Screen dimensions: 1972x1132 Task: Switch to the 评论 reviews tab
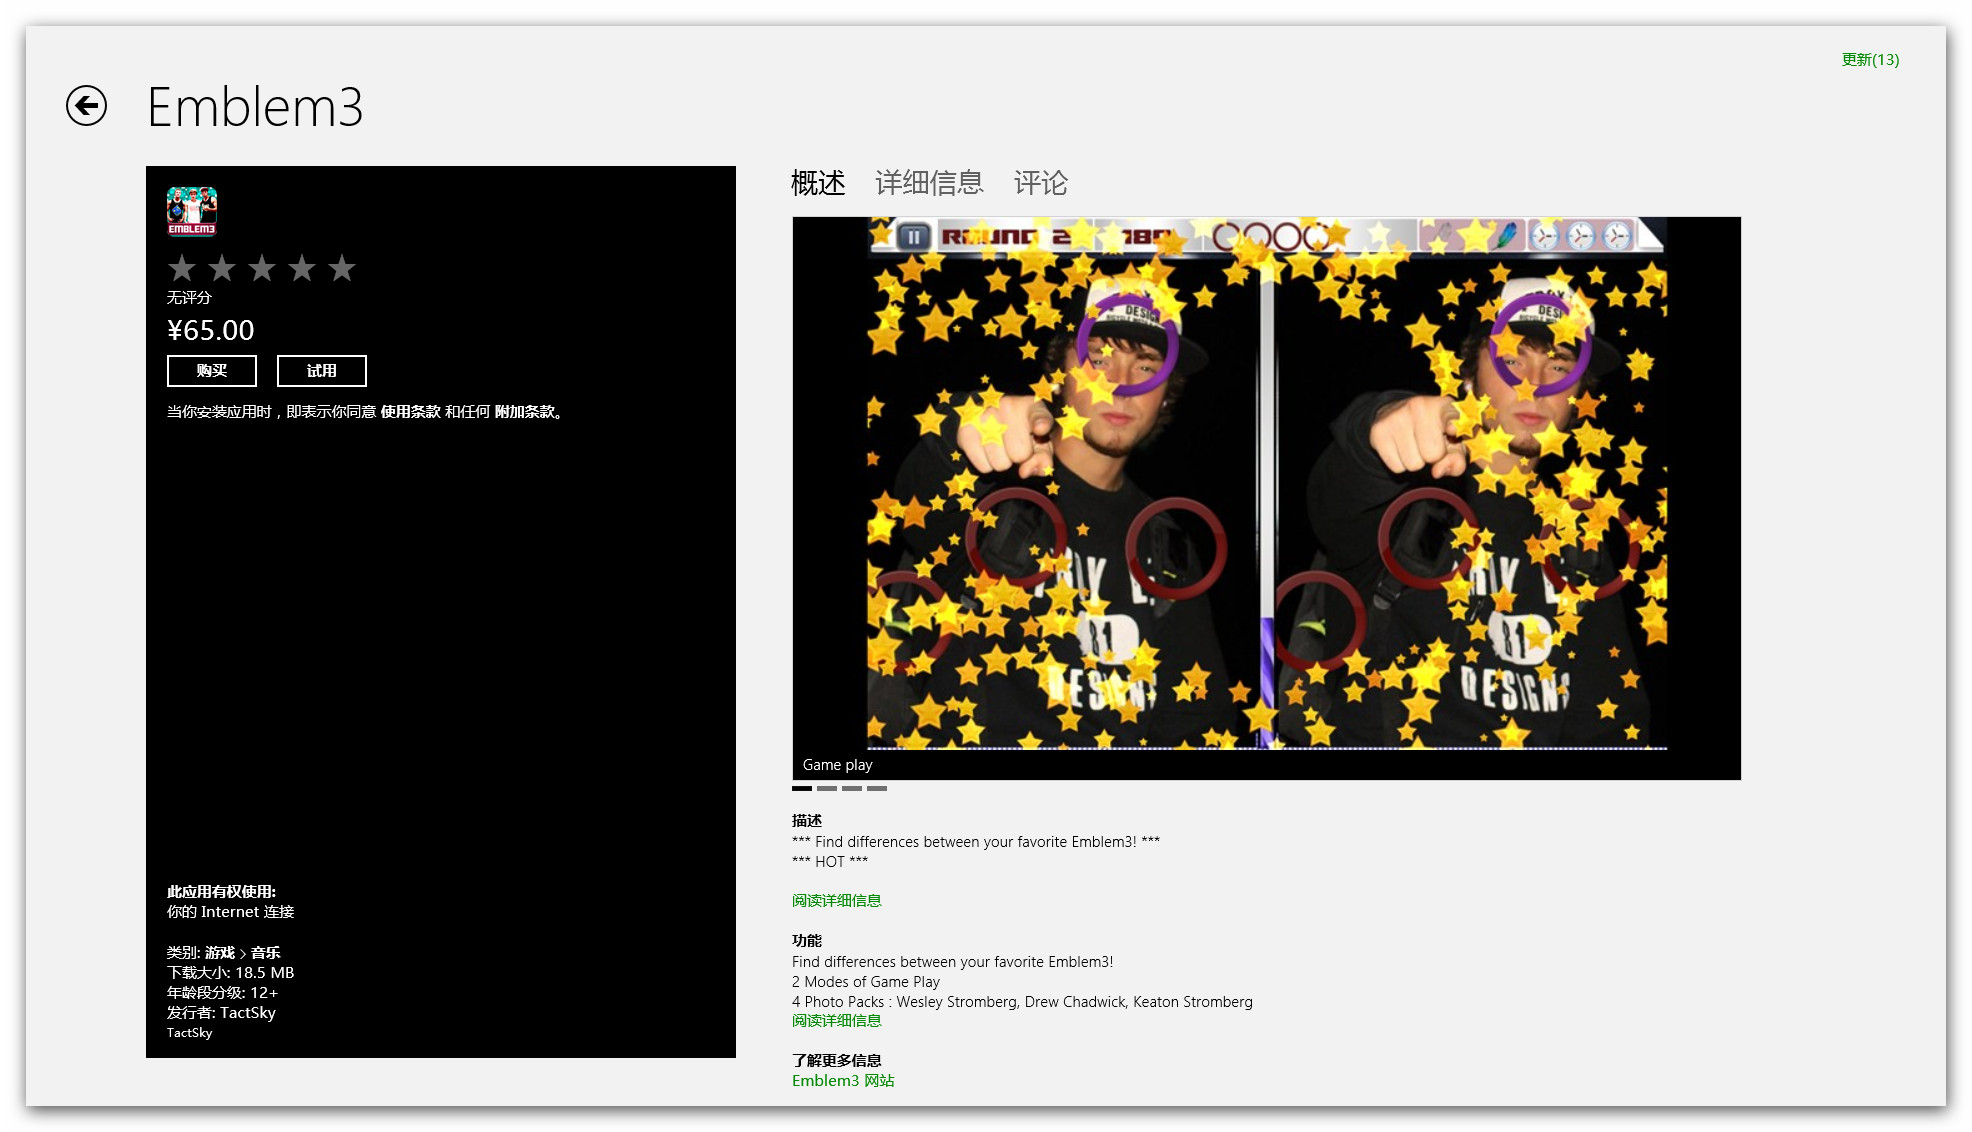click(1040, 183)
